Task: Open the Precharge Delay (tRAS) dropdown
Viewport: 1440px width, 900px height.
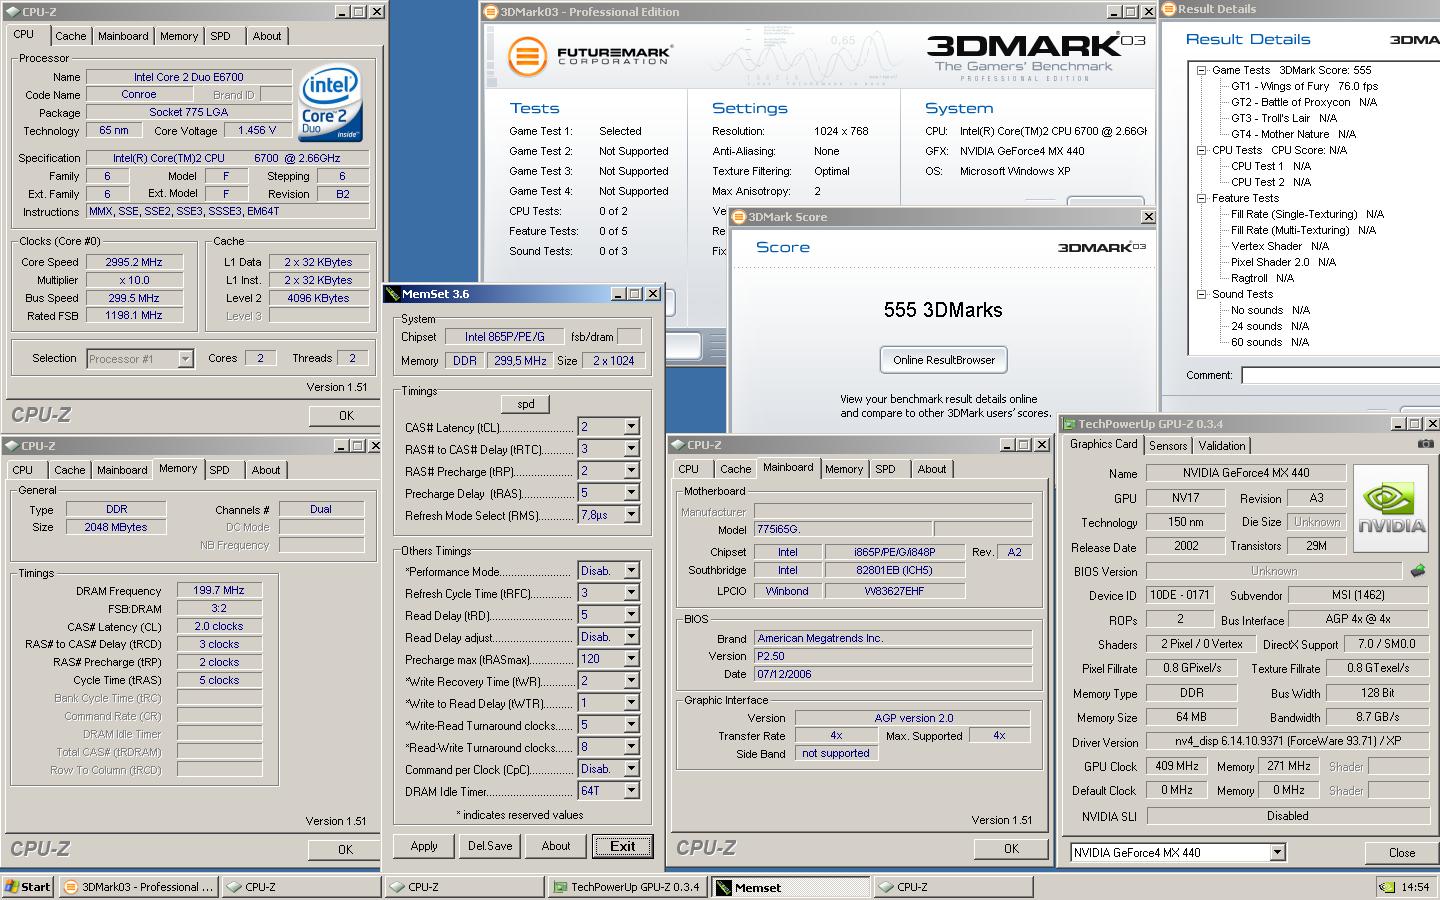Action: pos(631,493)
